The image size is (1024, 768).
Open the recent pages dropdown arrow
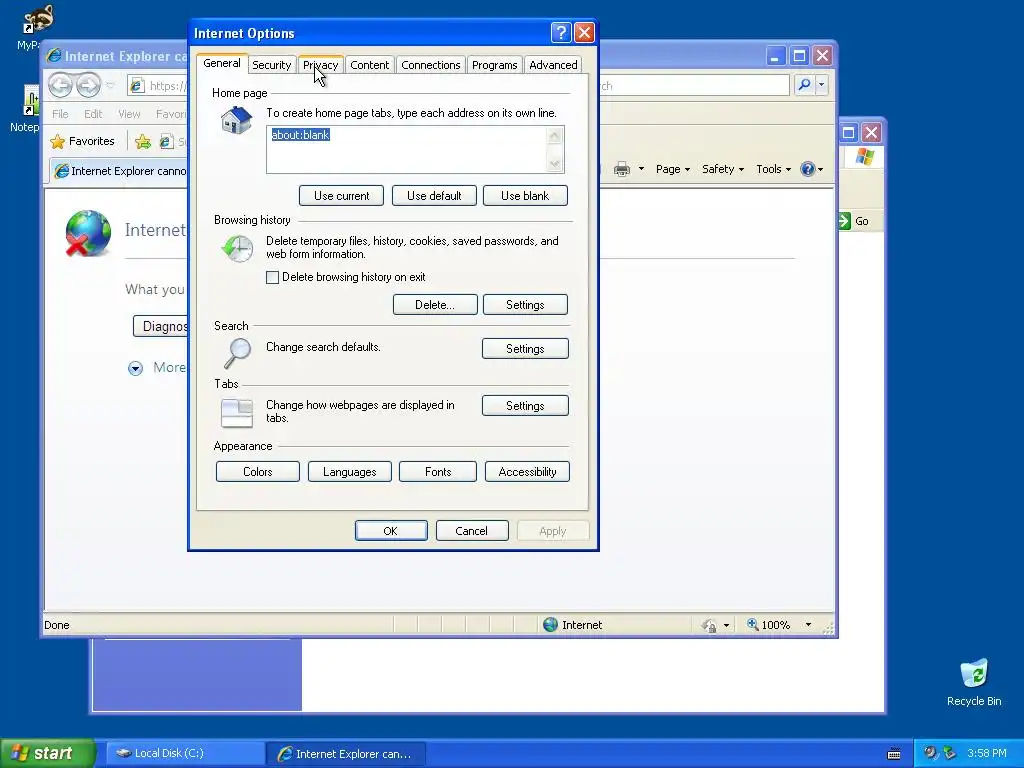[x=110, y=86]
